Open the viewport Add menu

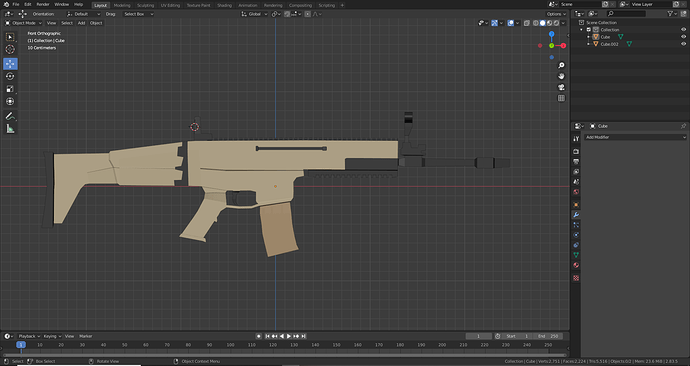tap(81, 23)
